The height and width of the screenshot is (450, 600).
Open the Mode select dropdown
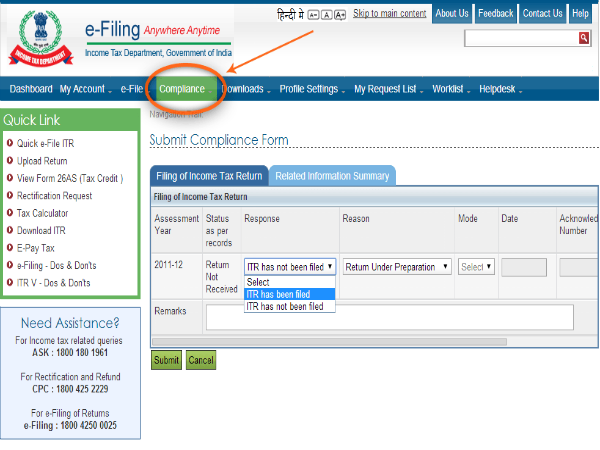[476, 267]
